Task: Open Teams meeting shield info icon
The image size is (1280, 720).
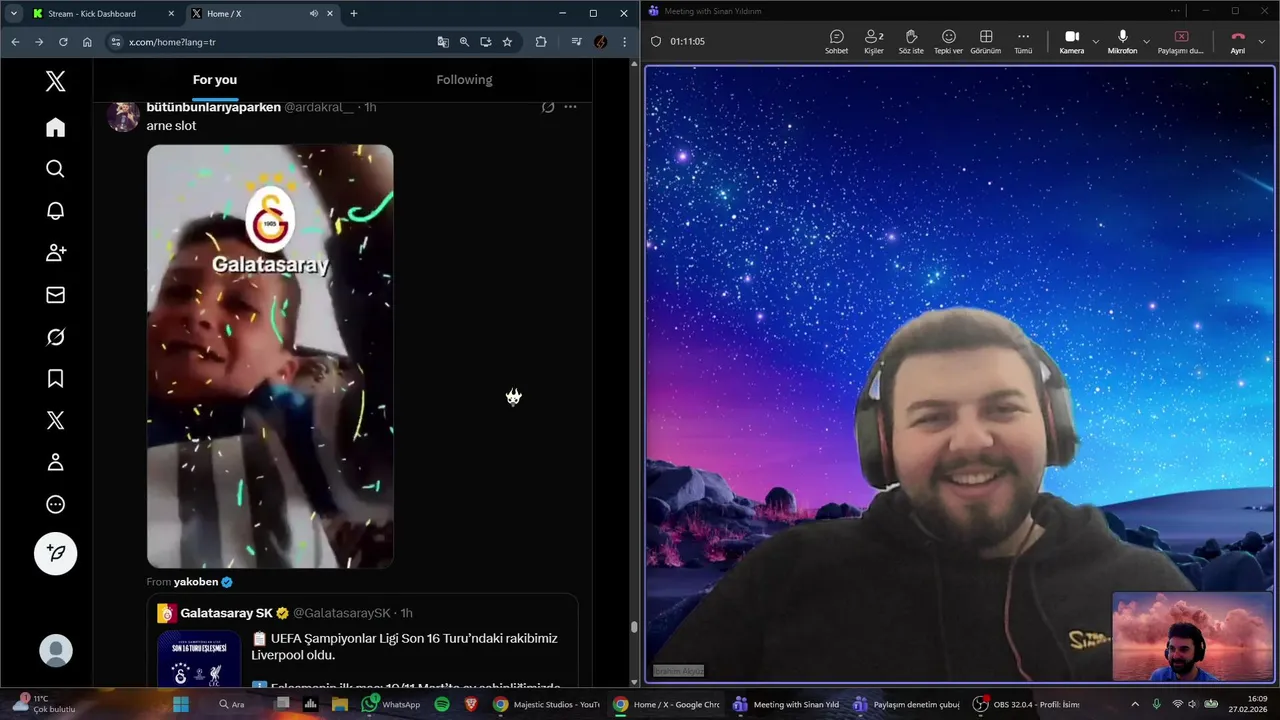Action: coord(656,42)
